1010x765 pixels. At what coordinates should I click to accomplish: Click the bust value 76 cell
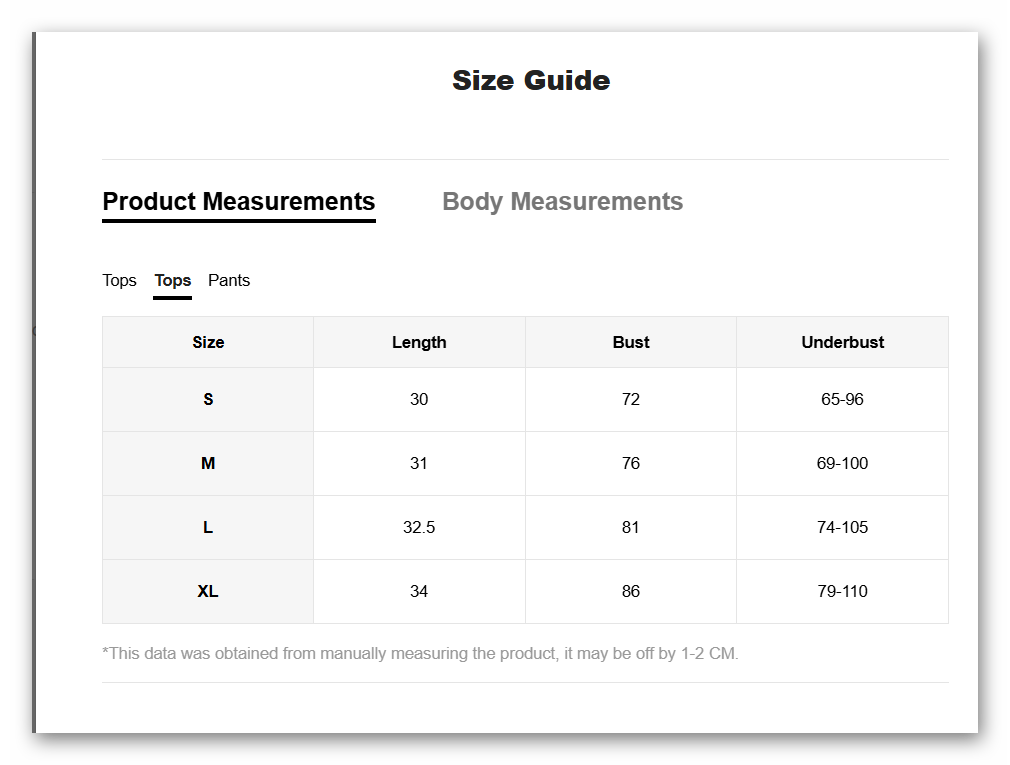pyautogui.click(x=631, y=463)
